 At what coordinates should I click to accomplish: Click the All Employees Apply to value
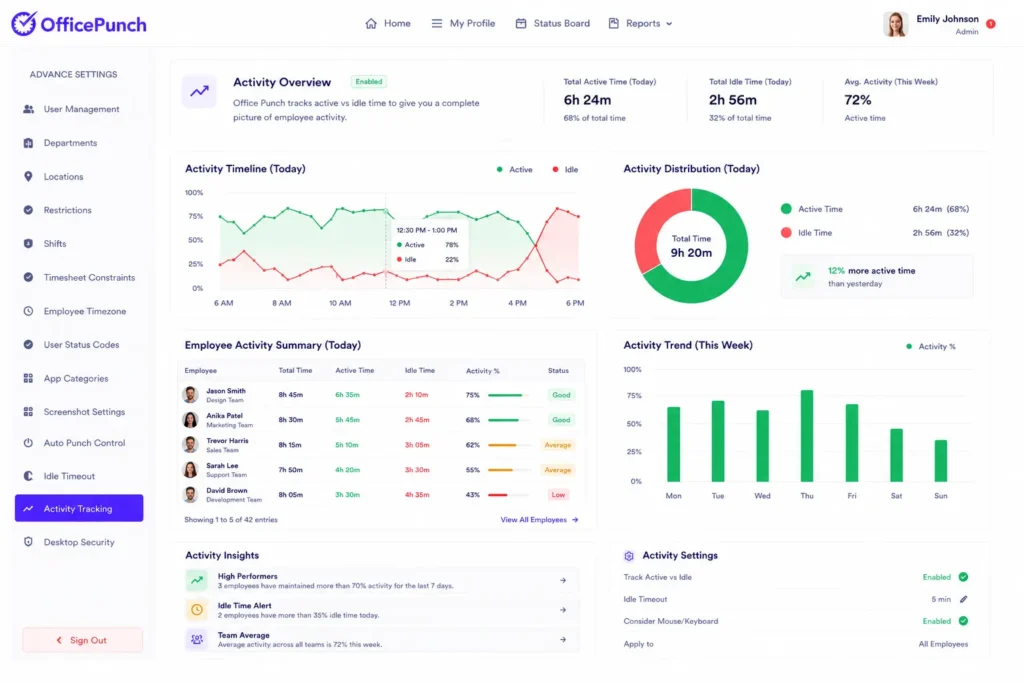click(943, 644)
